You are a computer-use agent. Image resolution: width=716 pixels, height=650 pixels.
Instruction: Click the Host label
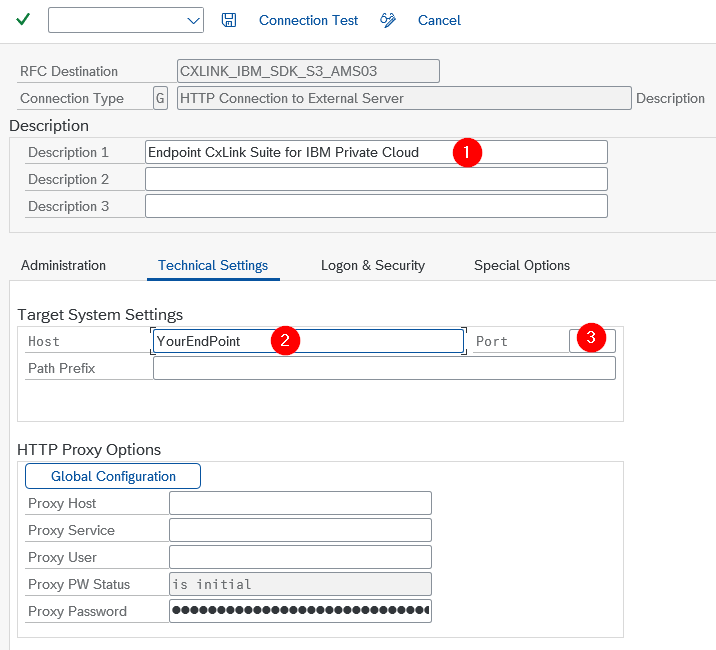click(44, 341)
